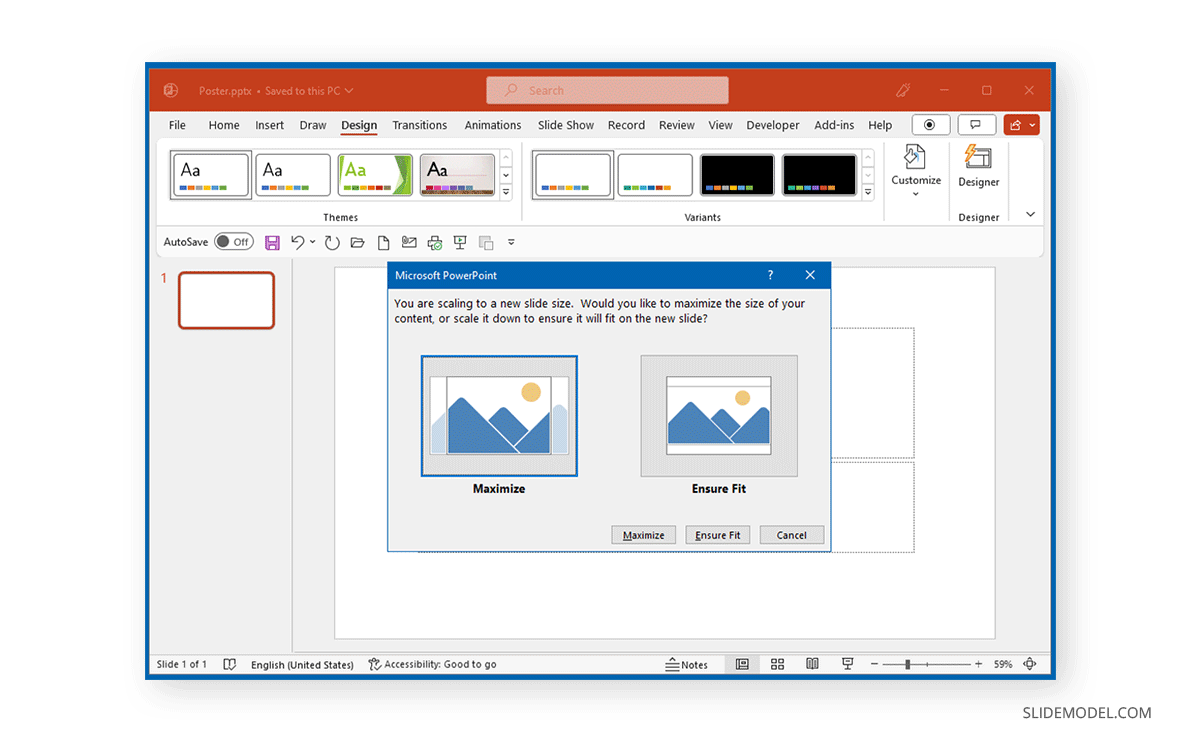Screen dimensions: 1200x743
Task: Click English (United States) language indicator
Action: 302,664
